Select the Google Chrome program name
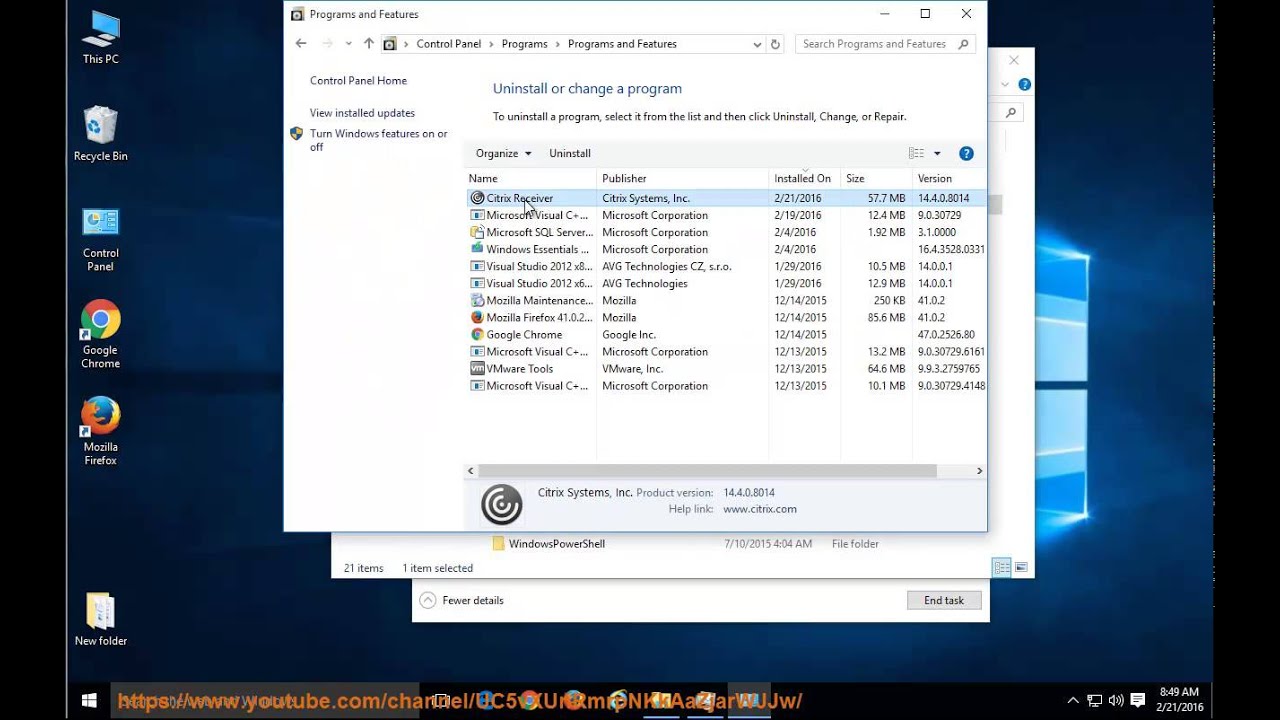Viewport: 1280px width, 720px height. (524, 334)
